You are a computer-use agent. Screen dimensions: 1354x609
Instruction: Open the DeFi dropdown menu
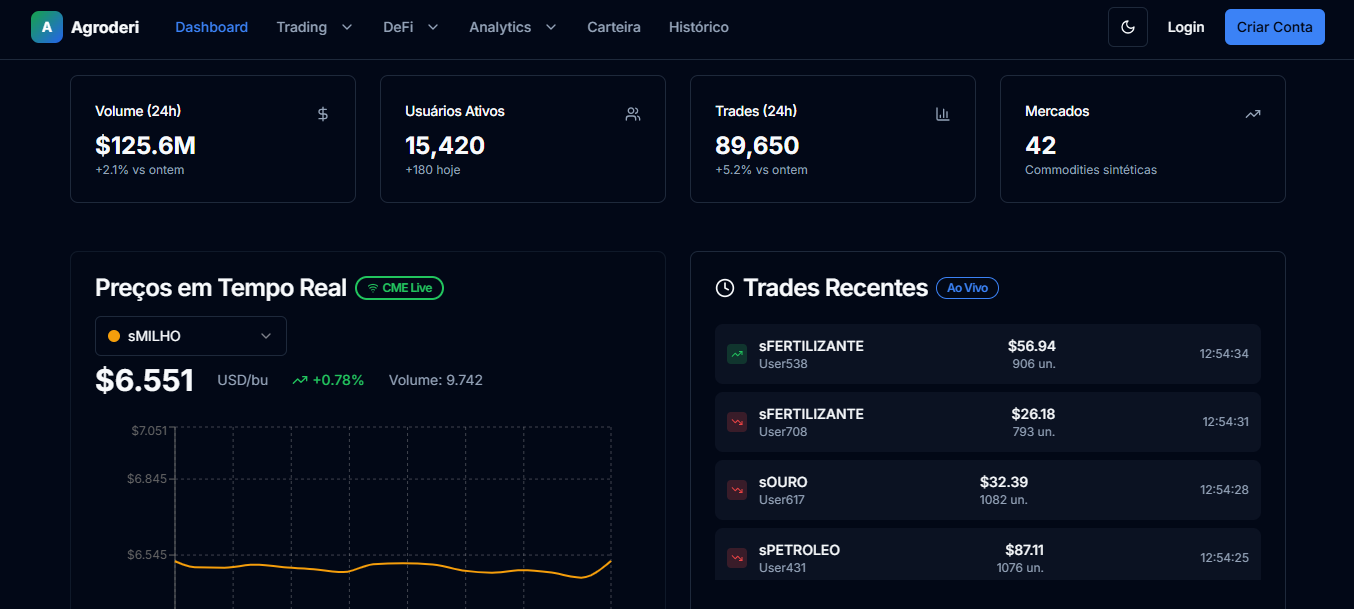(x=410, y=27)
